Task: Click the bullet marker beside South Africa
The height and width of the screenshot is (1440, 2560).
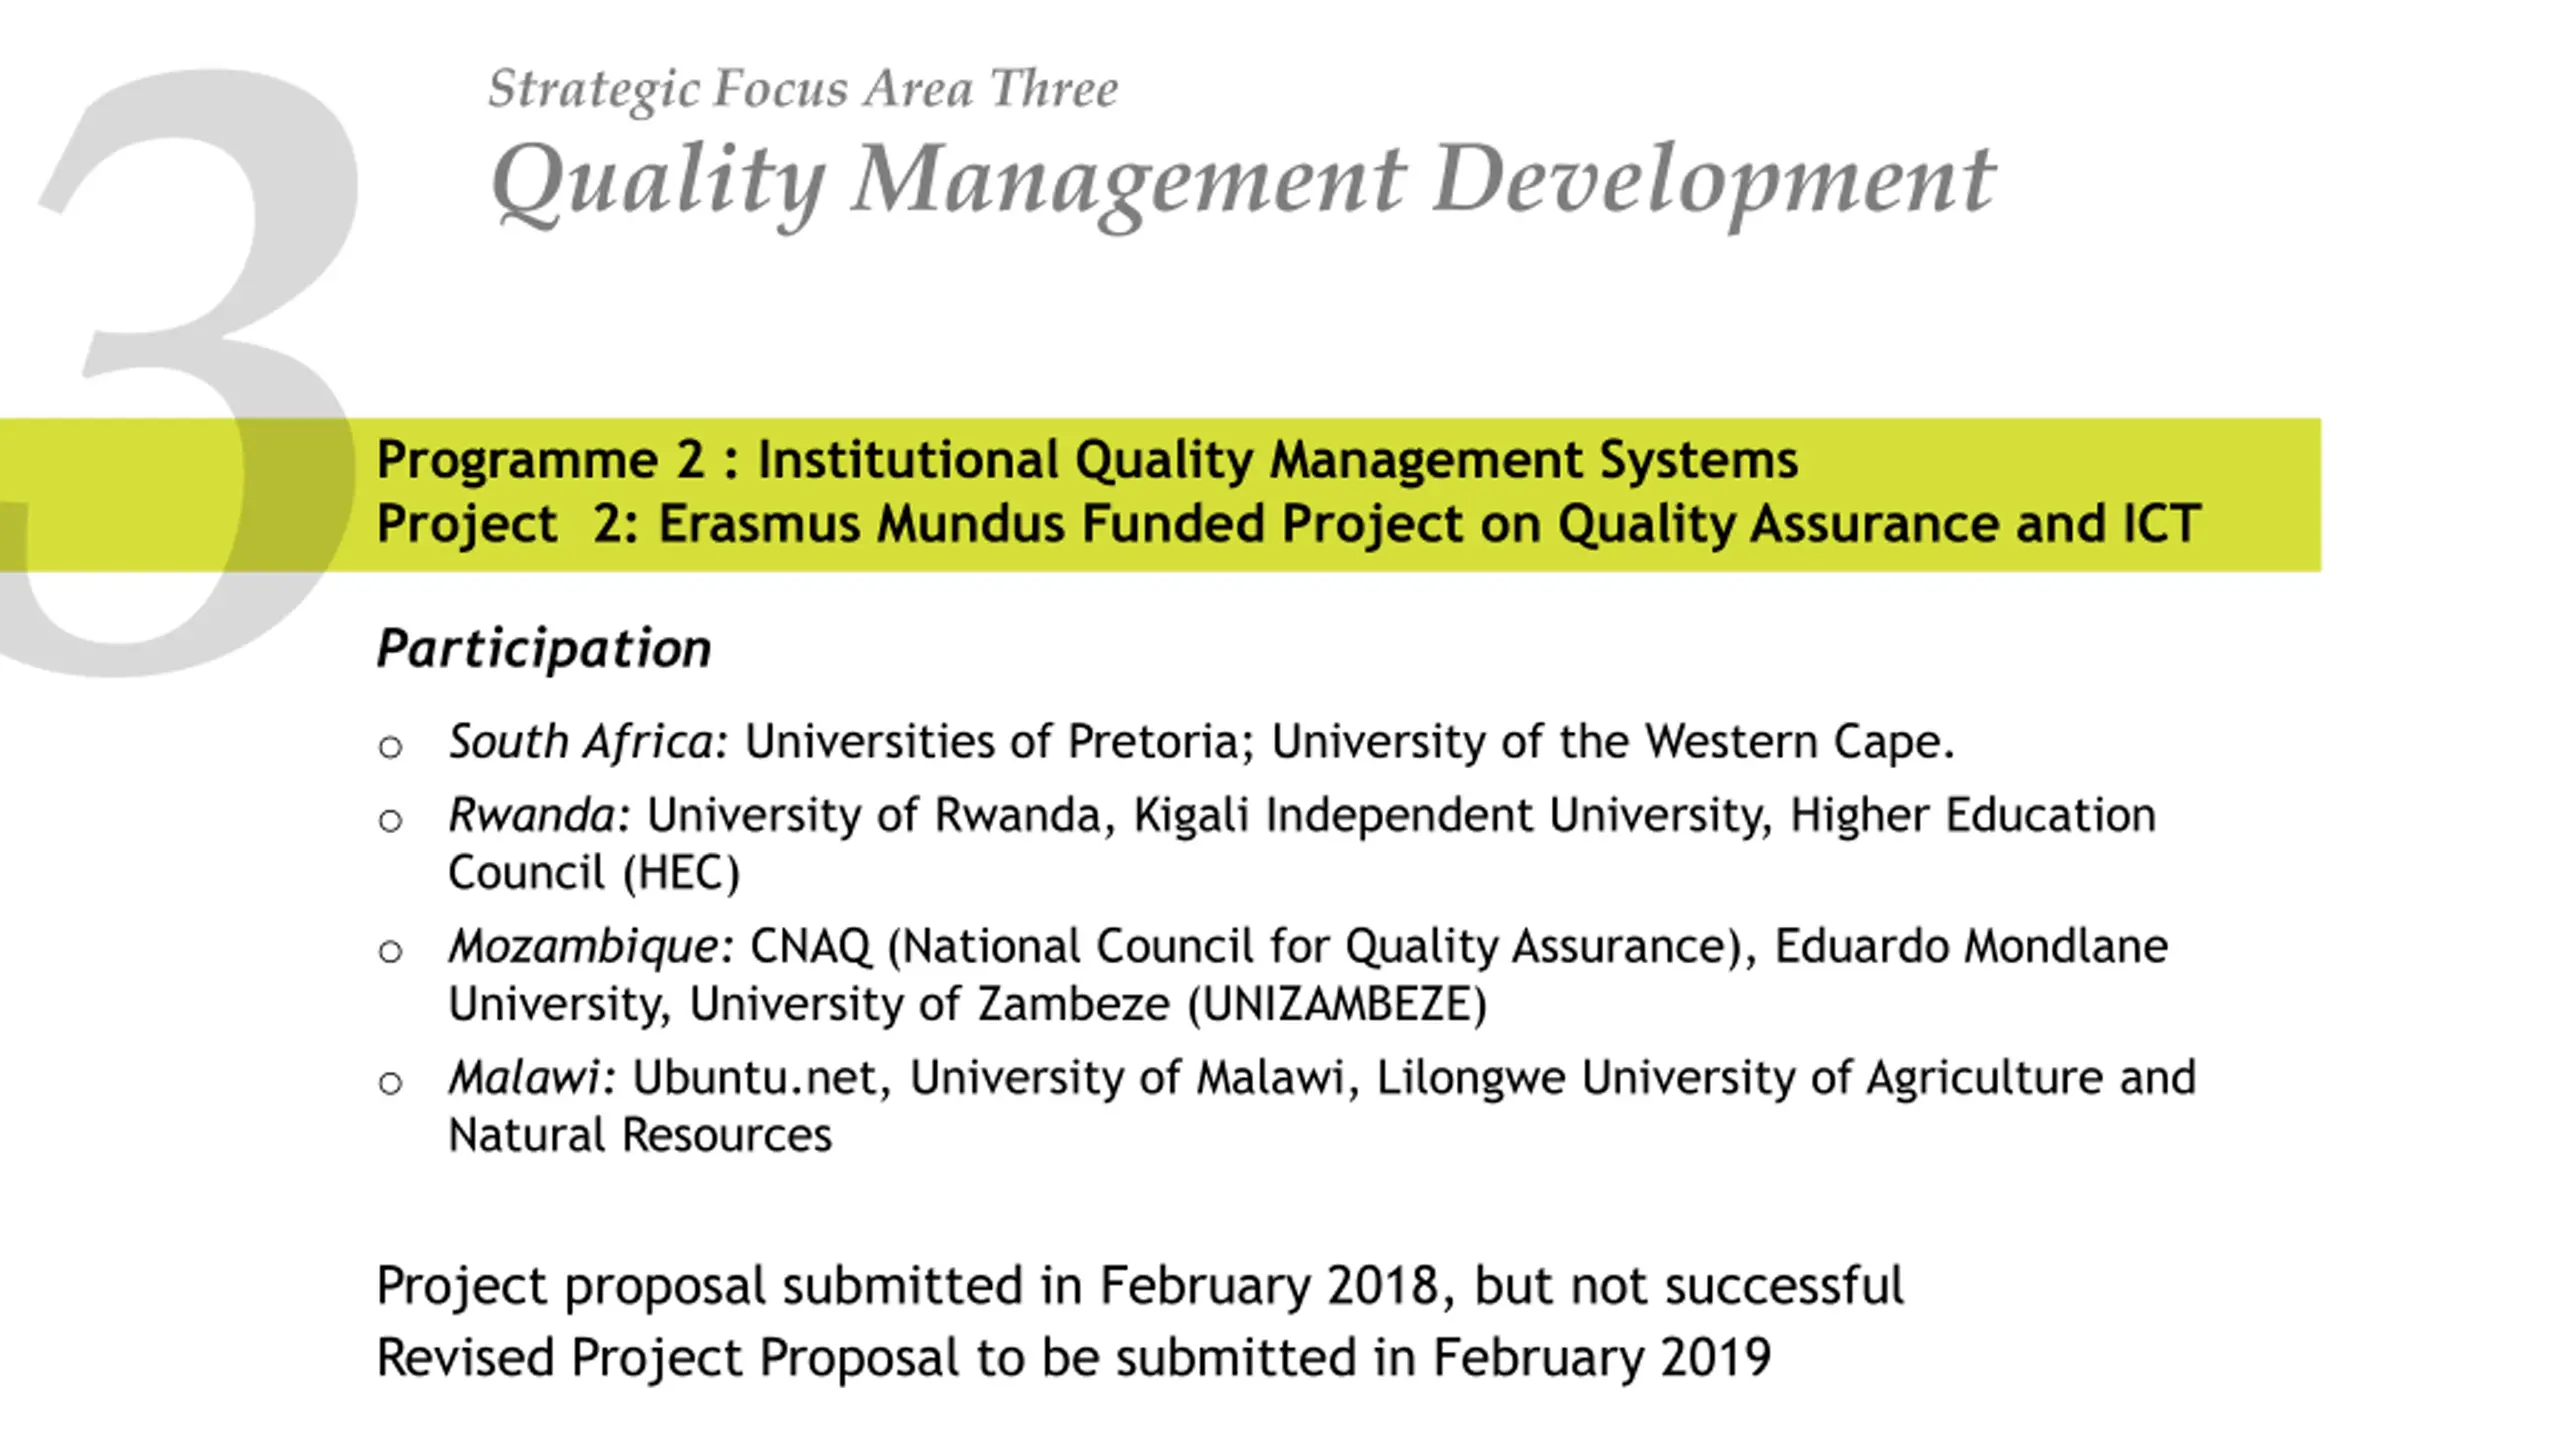Action: coord(390,747)
